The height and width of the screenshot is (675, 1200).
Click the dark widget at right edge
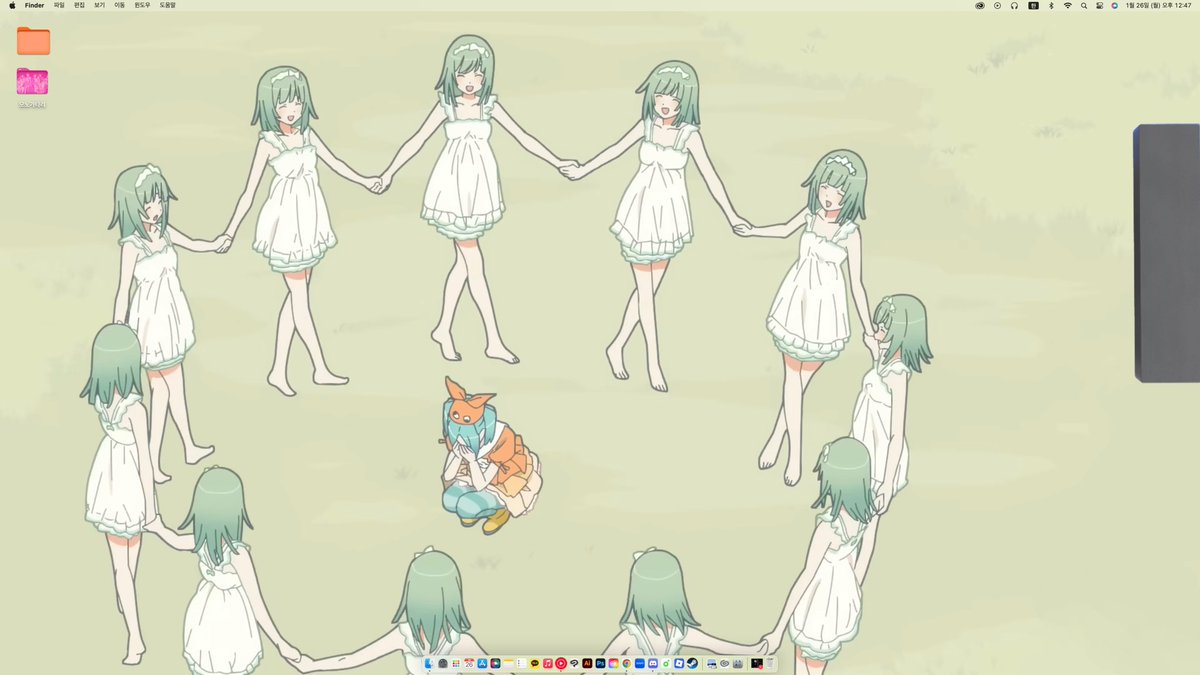tap(1167, 253)
